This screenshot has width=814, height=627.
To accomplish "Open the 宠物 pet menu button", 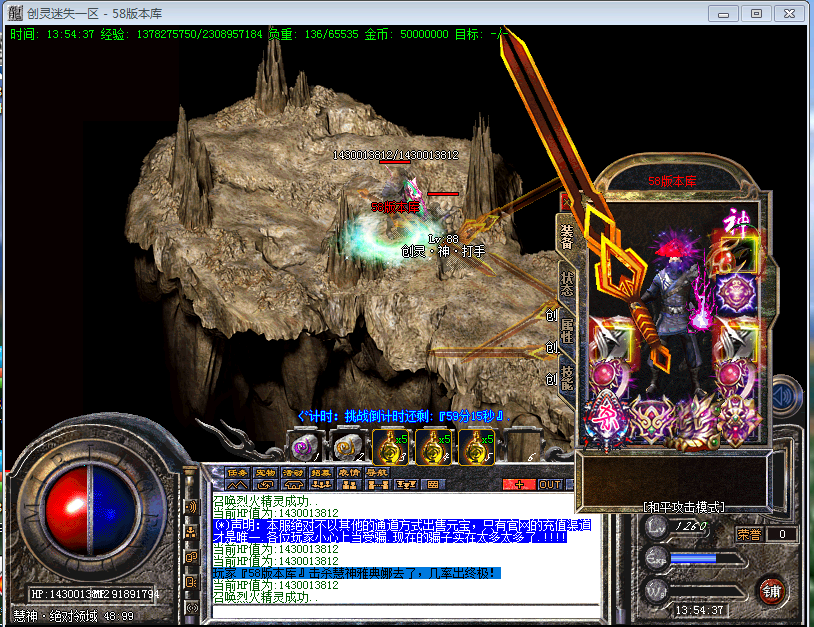I will pyautogui.click(x=266, y=472).
